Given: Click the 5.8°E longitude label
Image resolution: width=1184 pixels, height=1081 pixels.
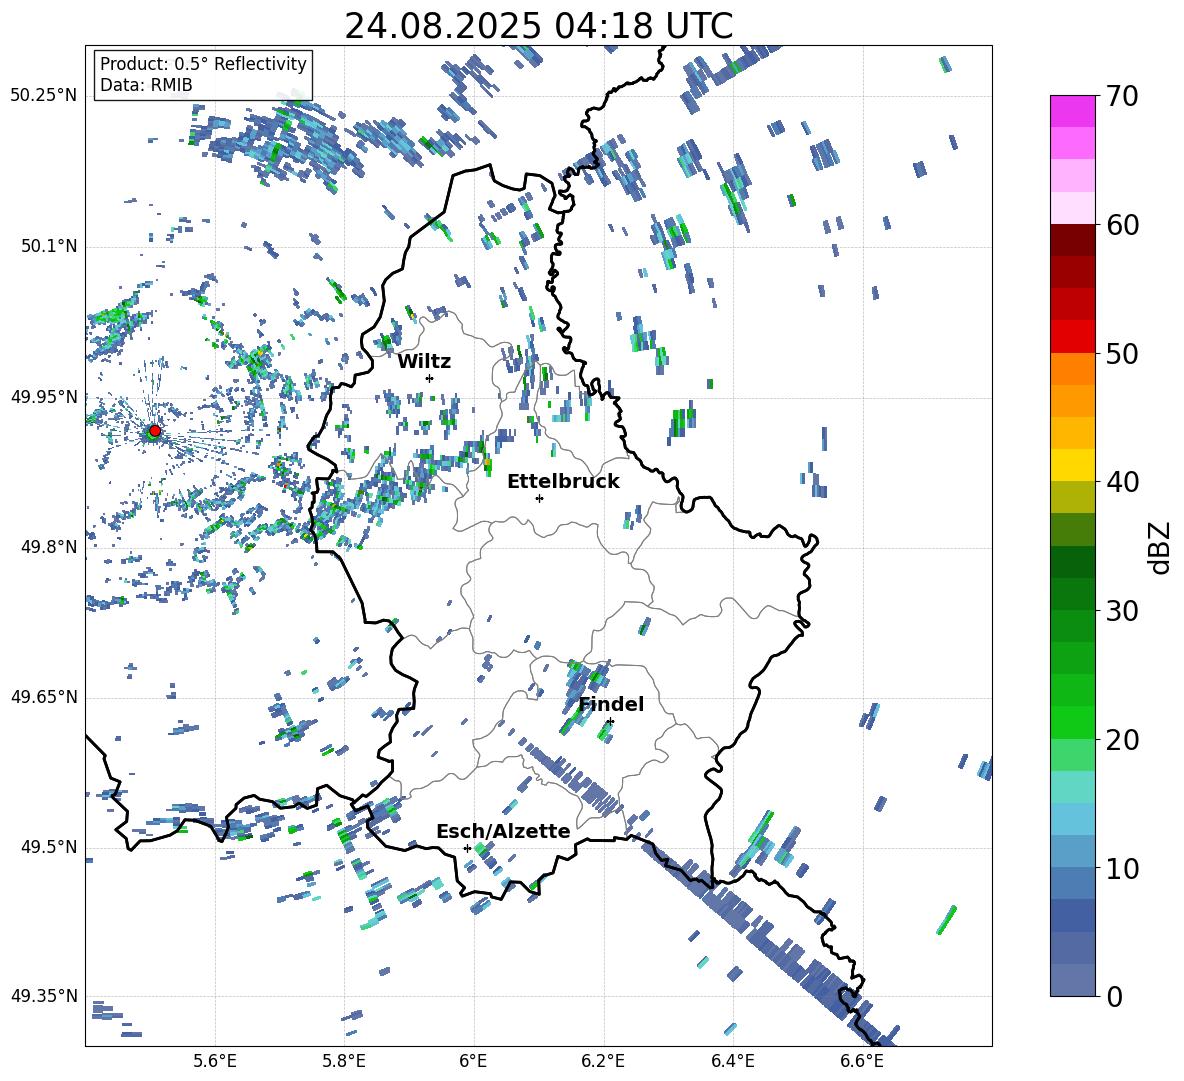Looking at the screenshot, I should coord(344,1061).
